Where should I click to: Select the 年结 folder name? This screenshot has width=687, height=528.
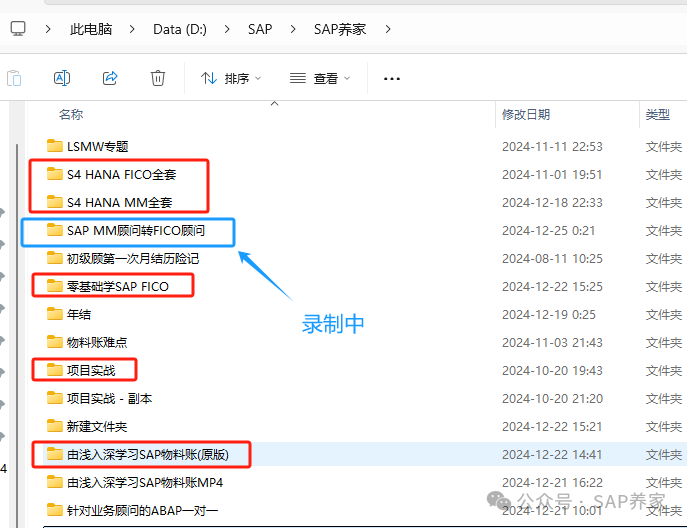click(x=79, y=315)
